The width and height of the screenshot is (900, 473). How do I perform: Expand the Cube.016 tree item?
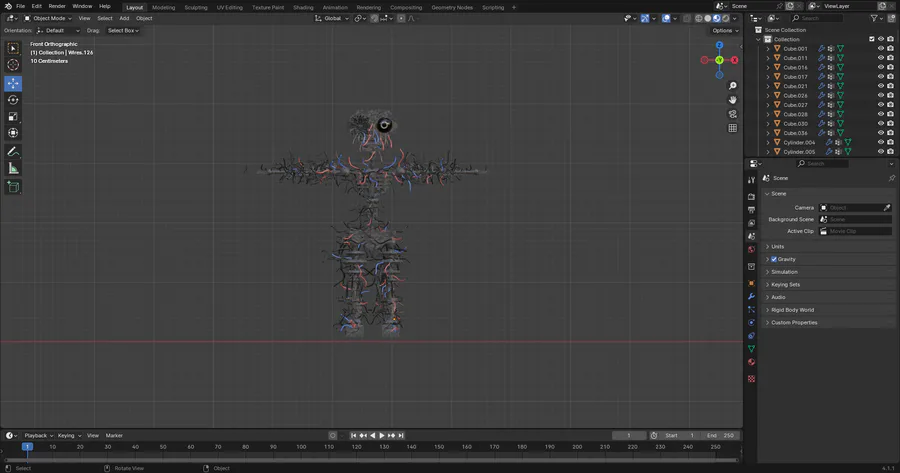(x=768, y=67)
